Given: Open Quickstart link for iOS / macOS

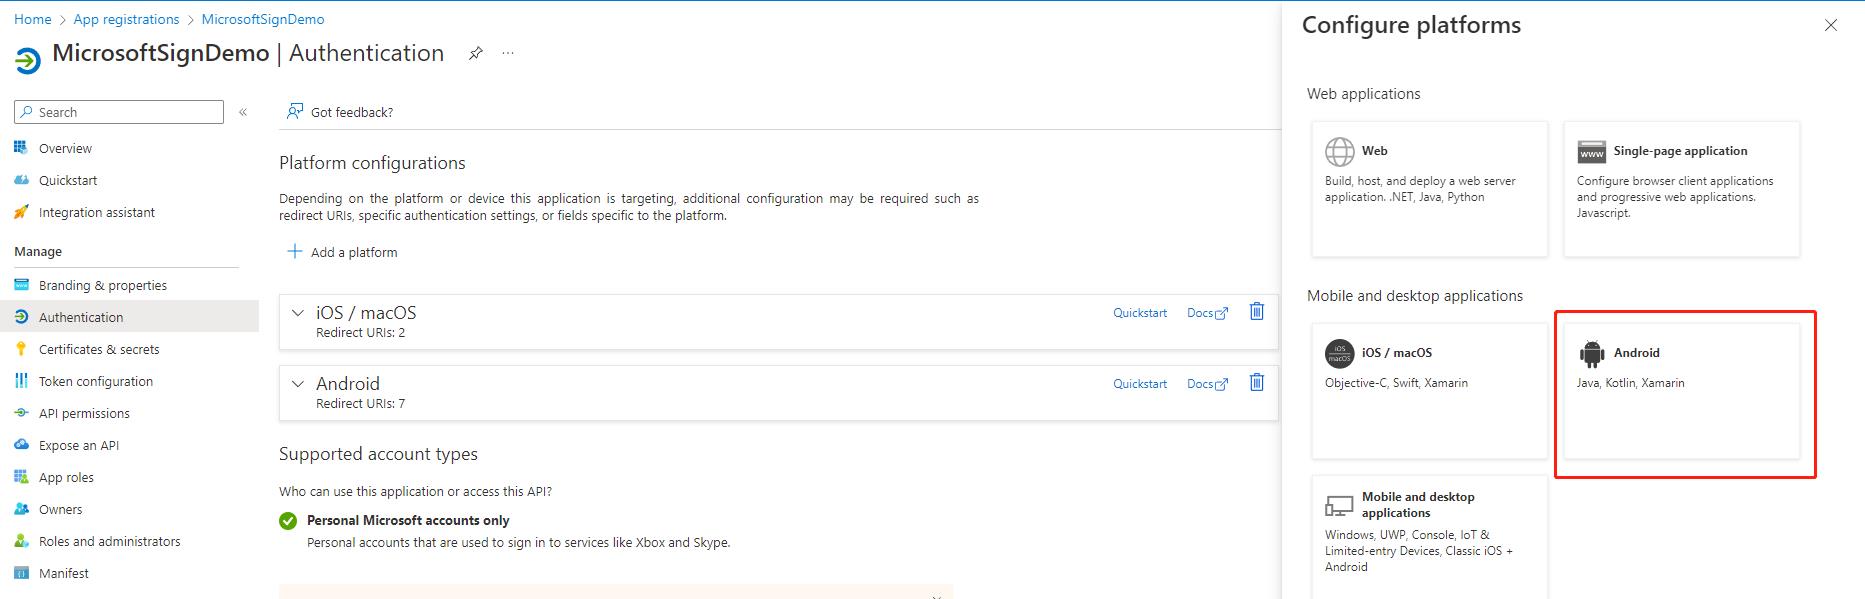Looking at the screenshot, I should click(1140, 313).
